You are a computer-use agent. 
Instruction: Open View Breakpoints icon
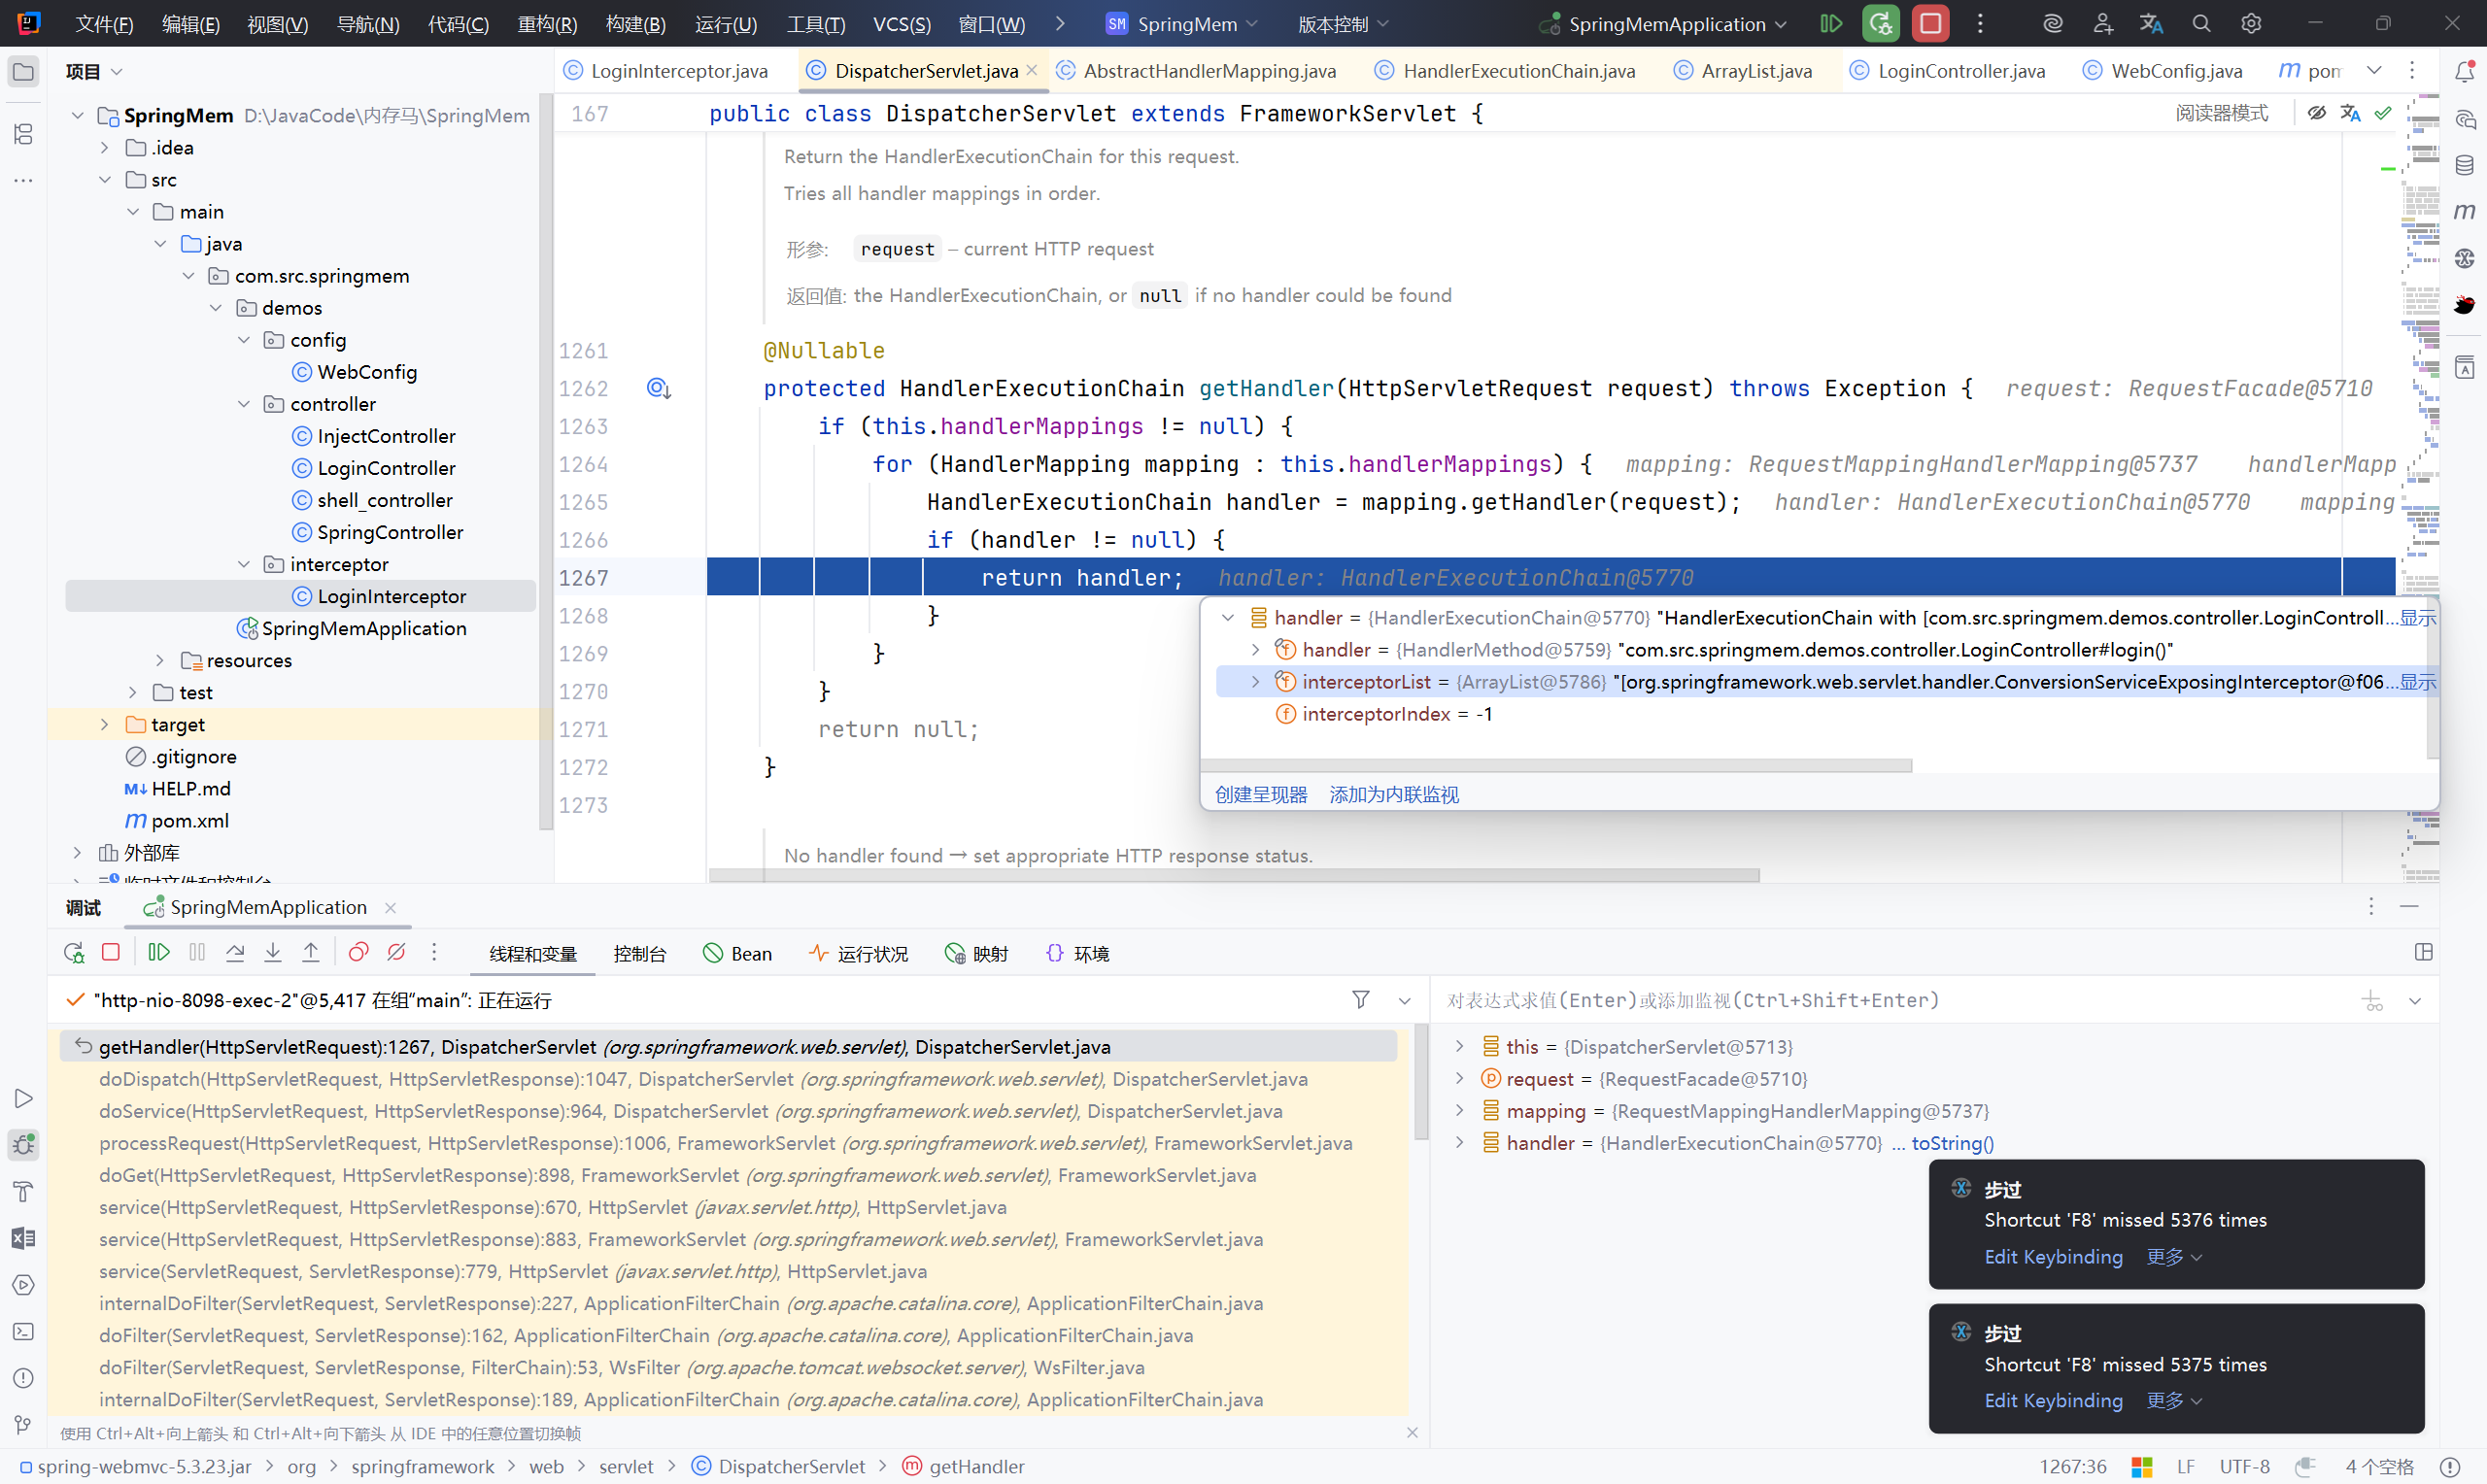[x=358, y=953]
